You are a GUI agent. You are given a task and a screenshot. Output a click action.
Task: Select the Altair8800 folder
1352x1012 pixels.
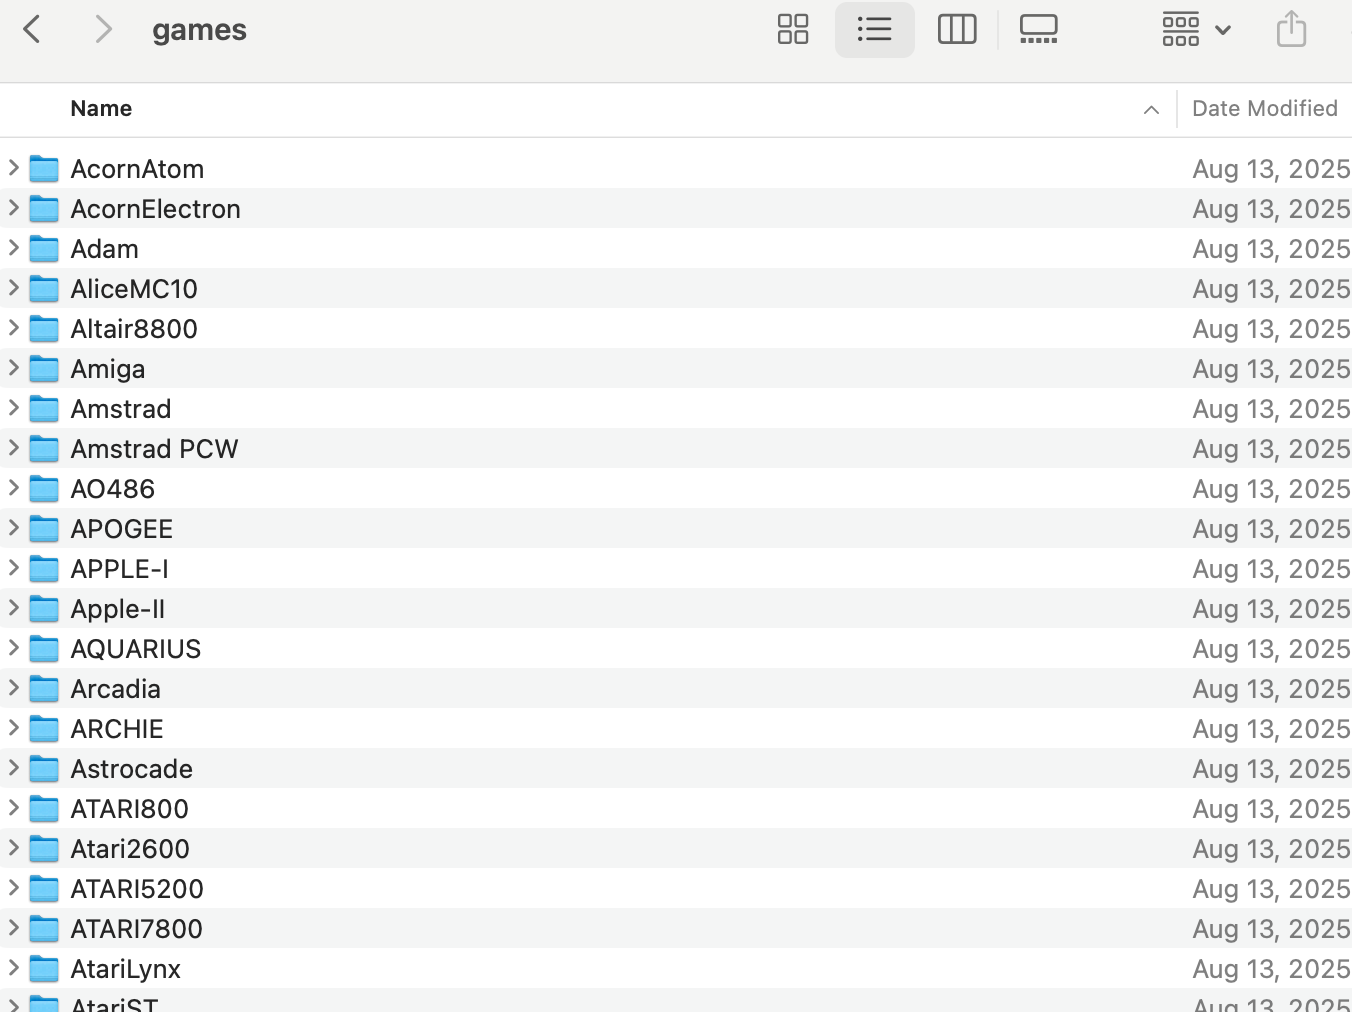[134, 329]
